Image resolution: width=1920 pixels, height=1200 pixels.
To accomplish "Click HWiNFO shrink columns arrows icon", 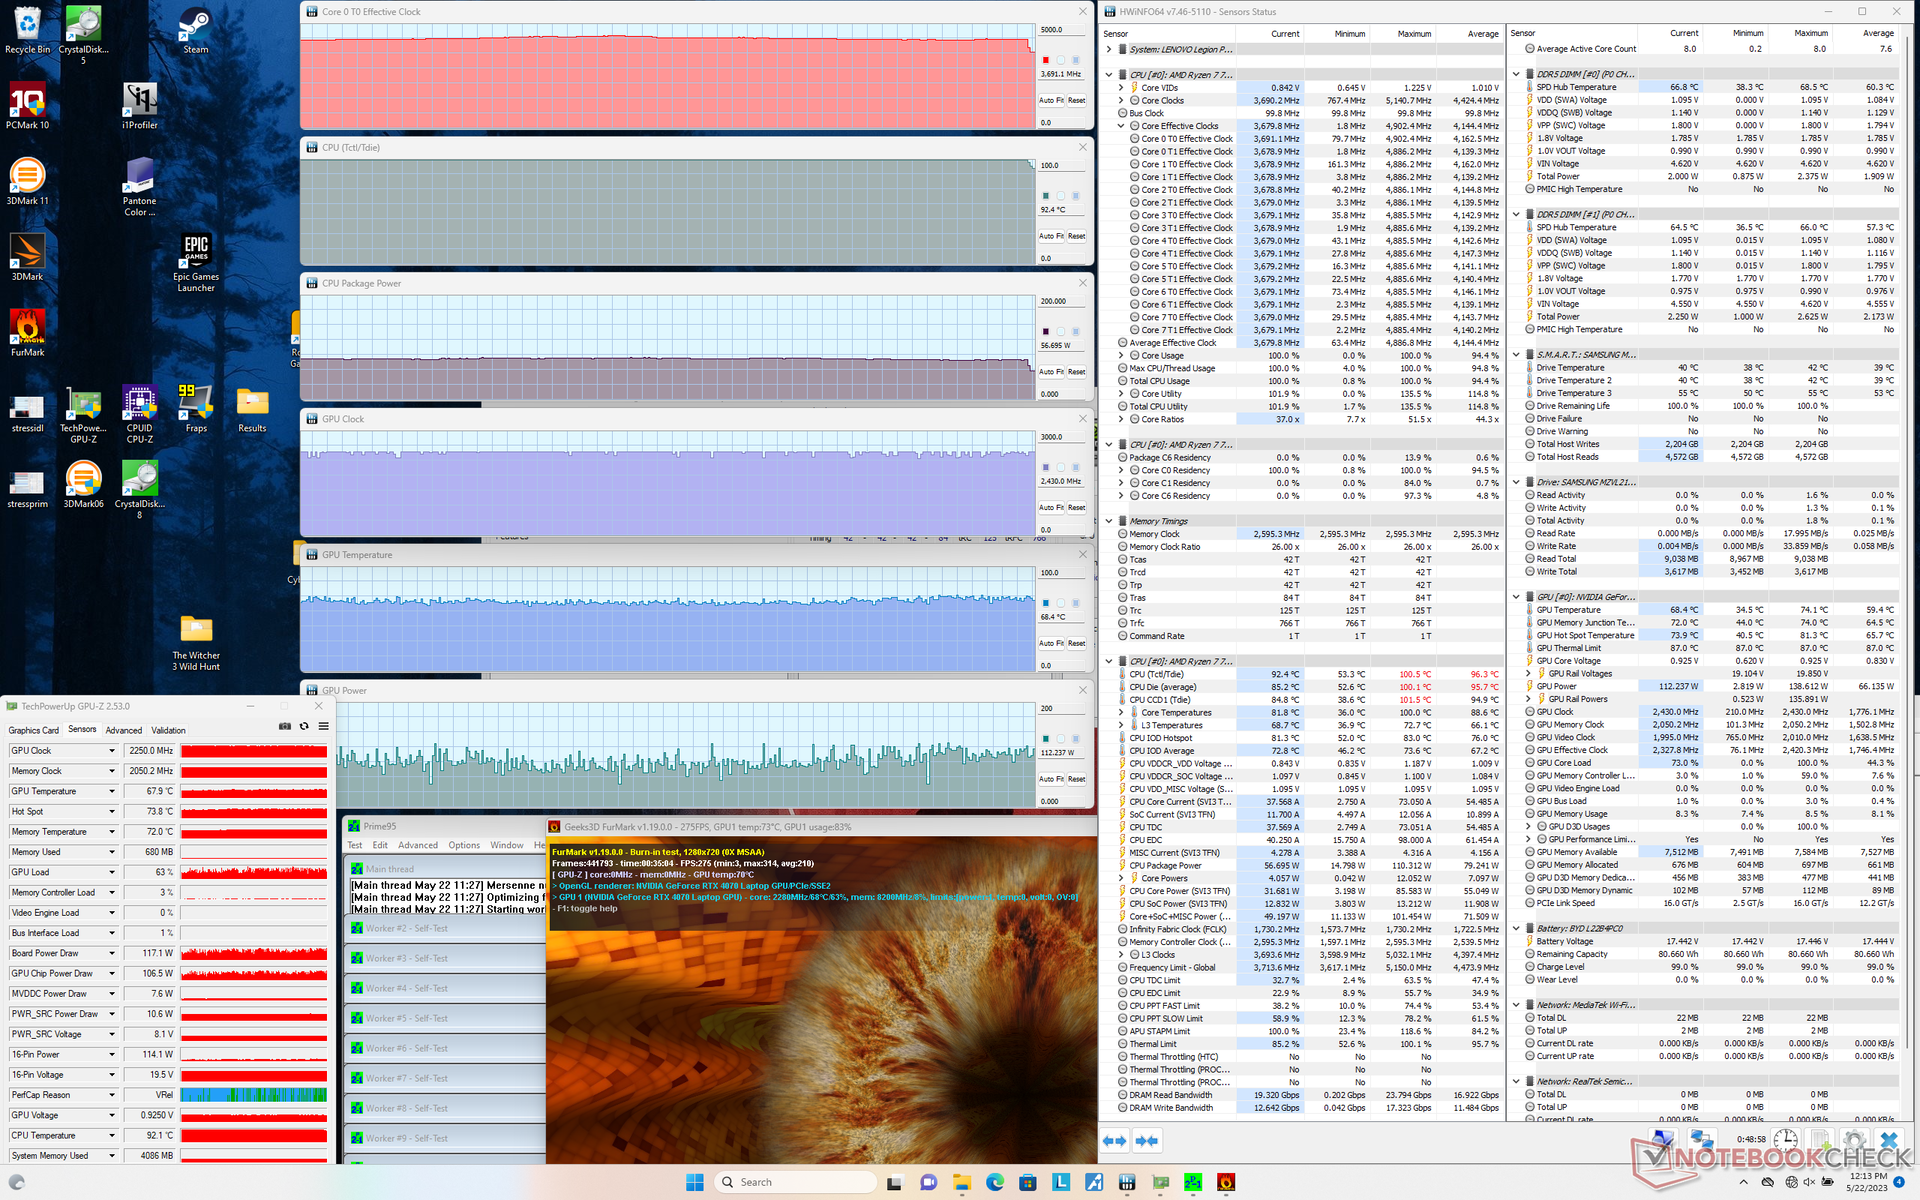I will tap(1147, 1140).
